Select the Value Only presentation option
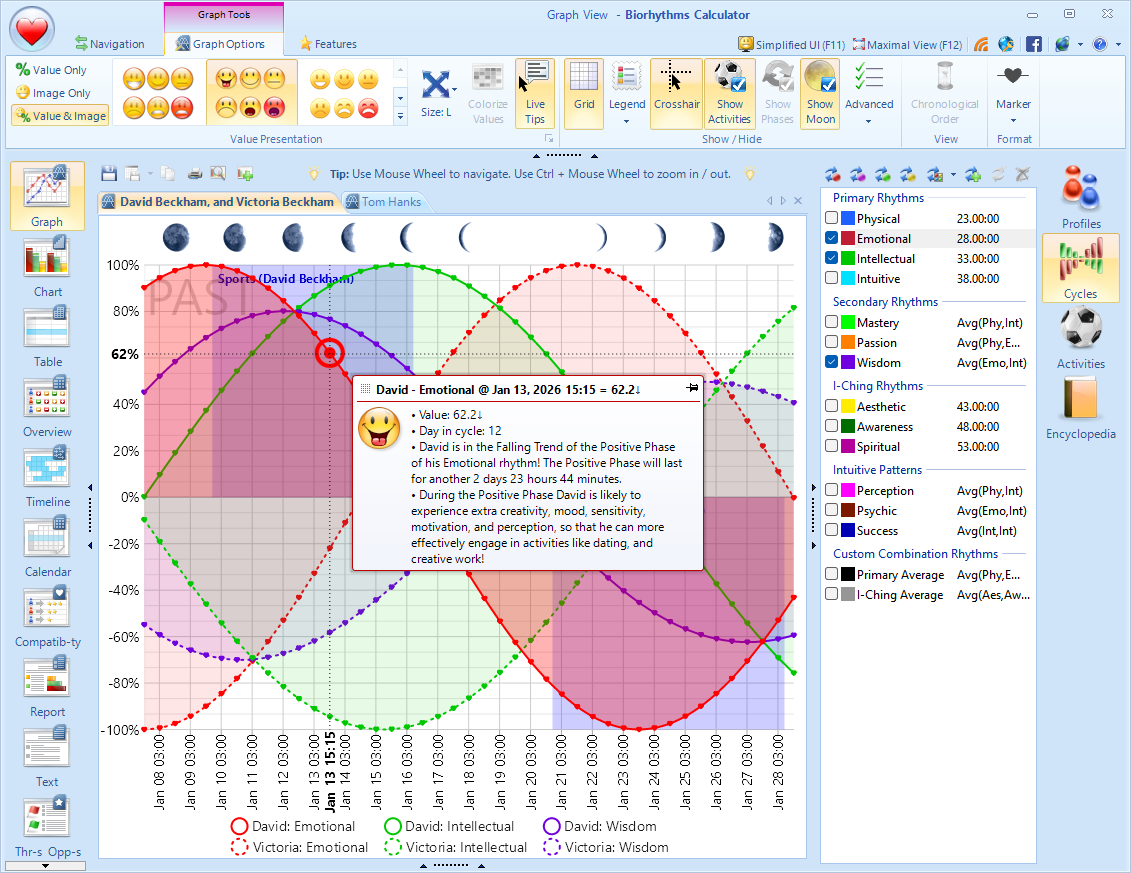This screenshot has width=1131, height=873. coord(52,70)
